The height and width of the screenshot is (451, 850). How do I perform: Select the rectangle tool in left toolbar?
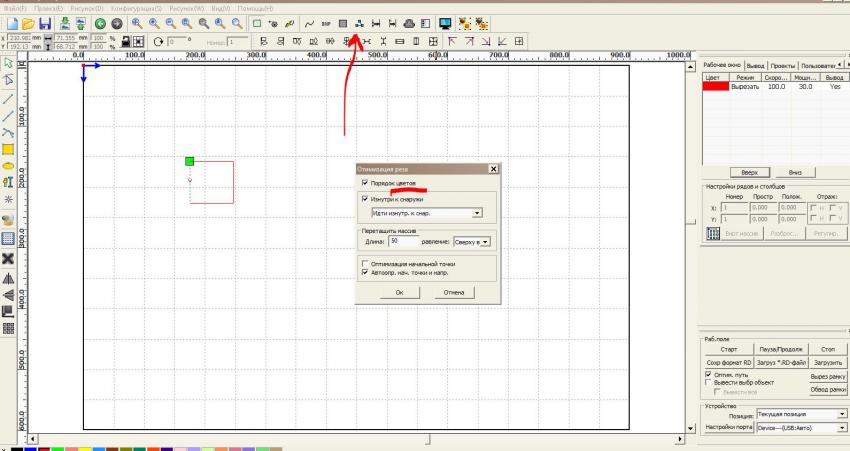[x=8, y=149]
